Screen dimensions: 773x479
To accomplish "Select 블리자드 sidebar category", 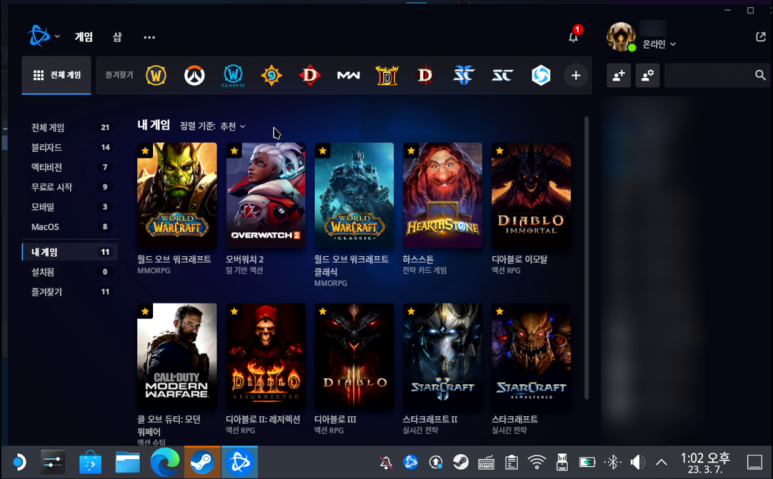I will click(x=70, y=147).
